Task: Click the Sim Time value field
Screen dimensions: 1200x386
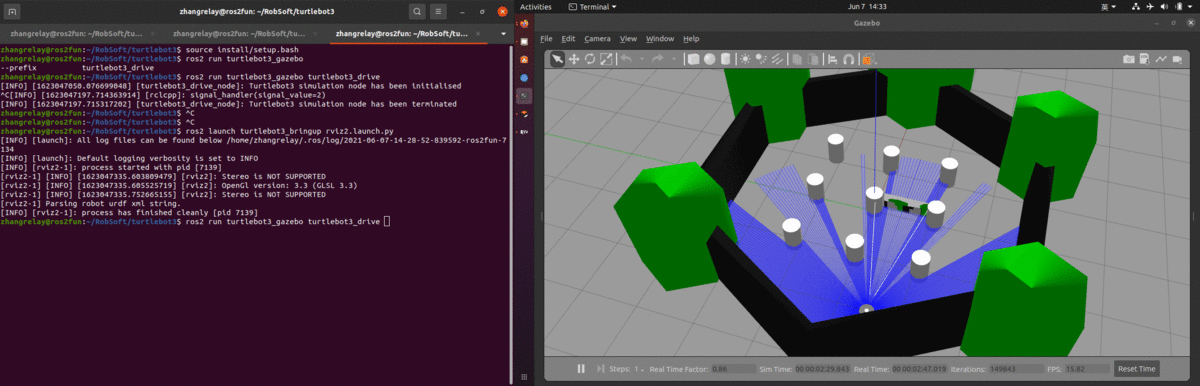Action: tap(822, 369)
